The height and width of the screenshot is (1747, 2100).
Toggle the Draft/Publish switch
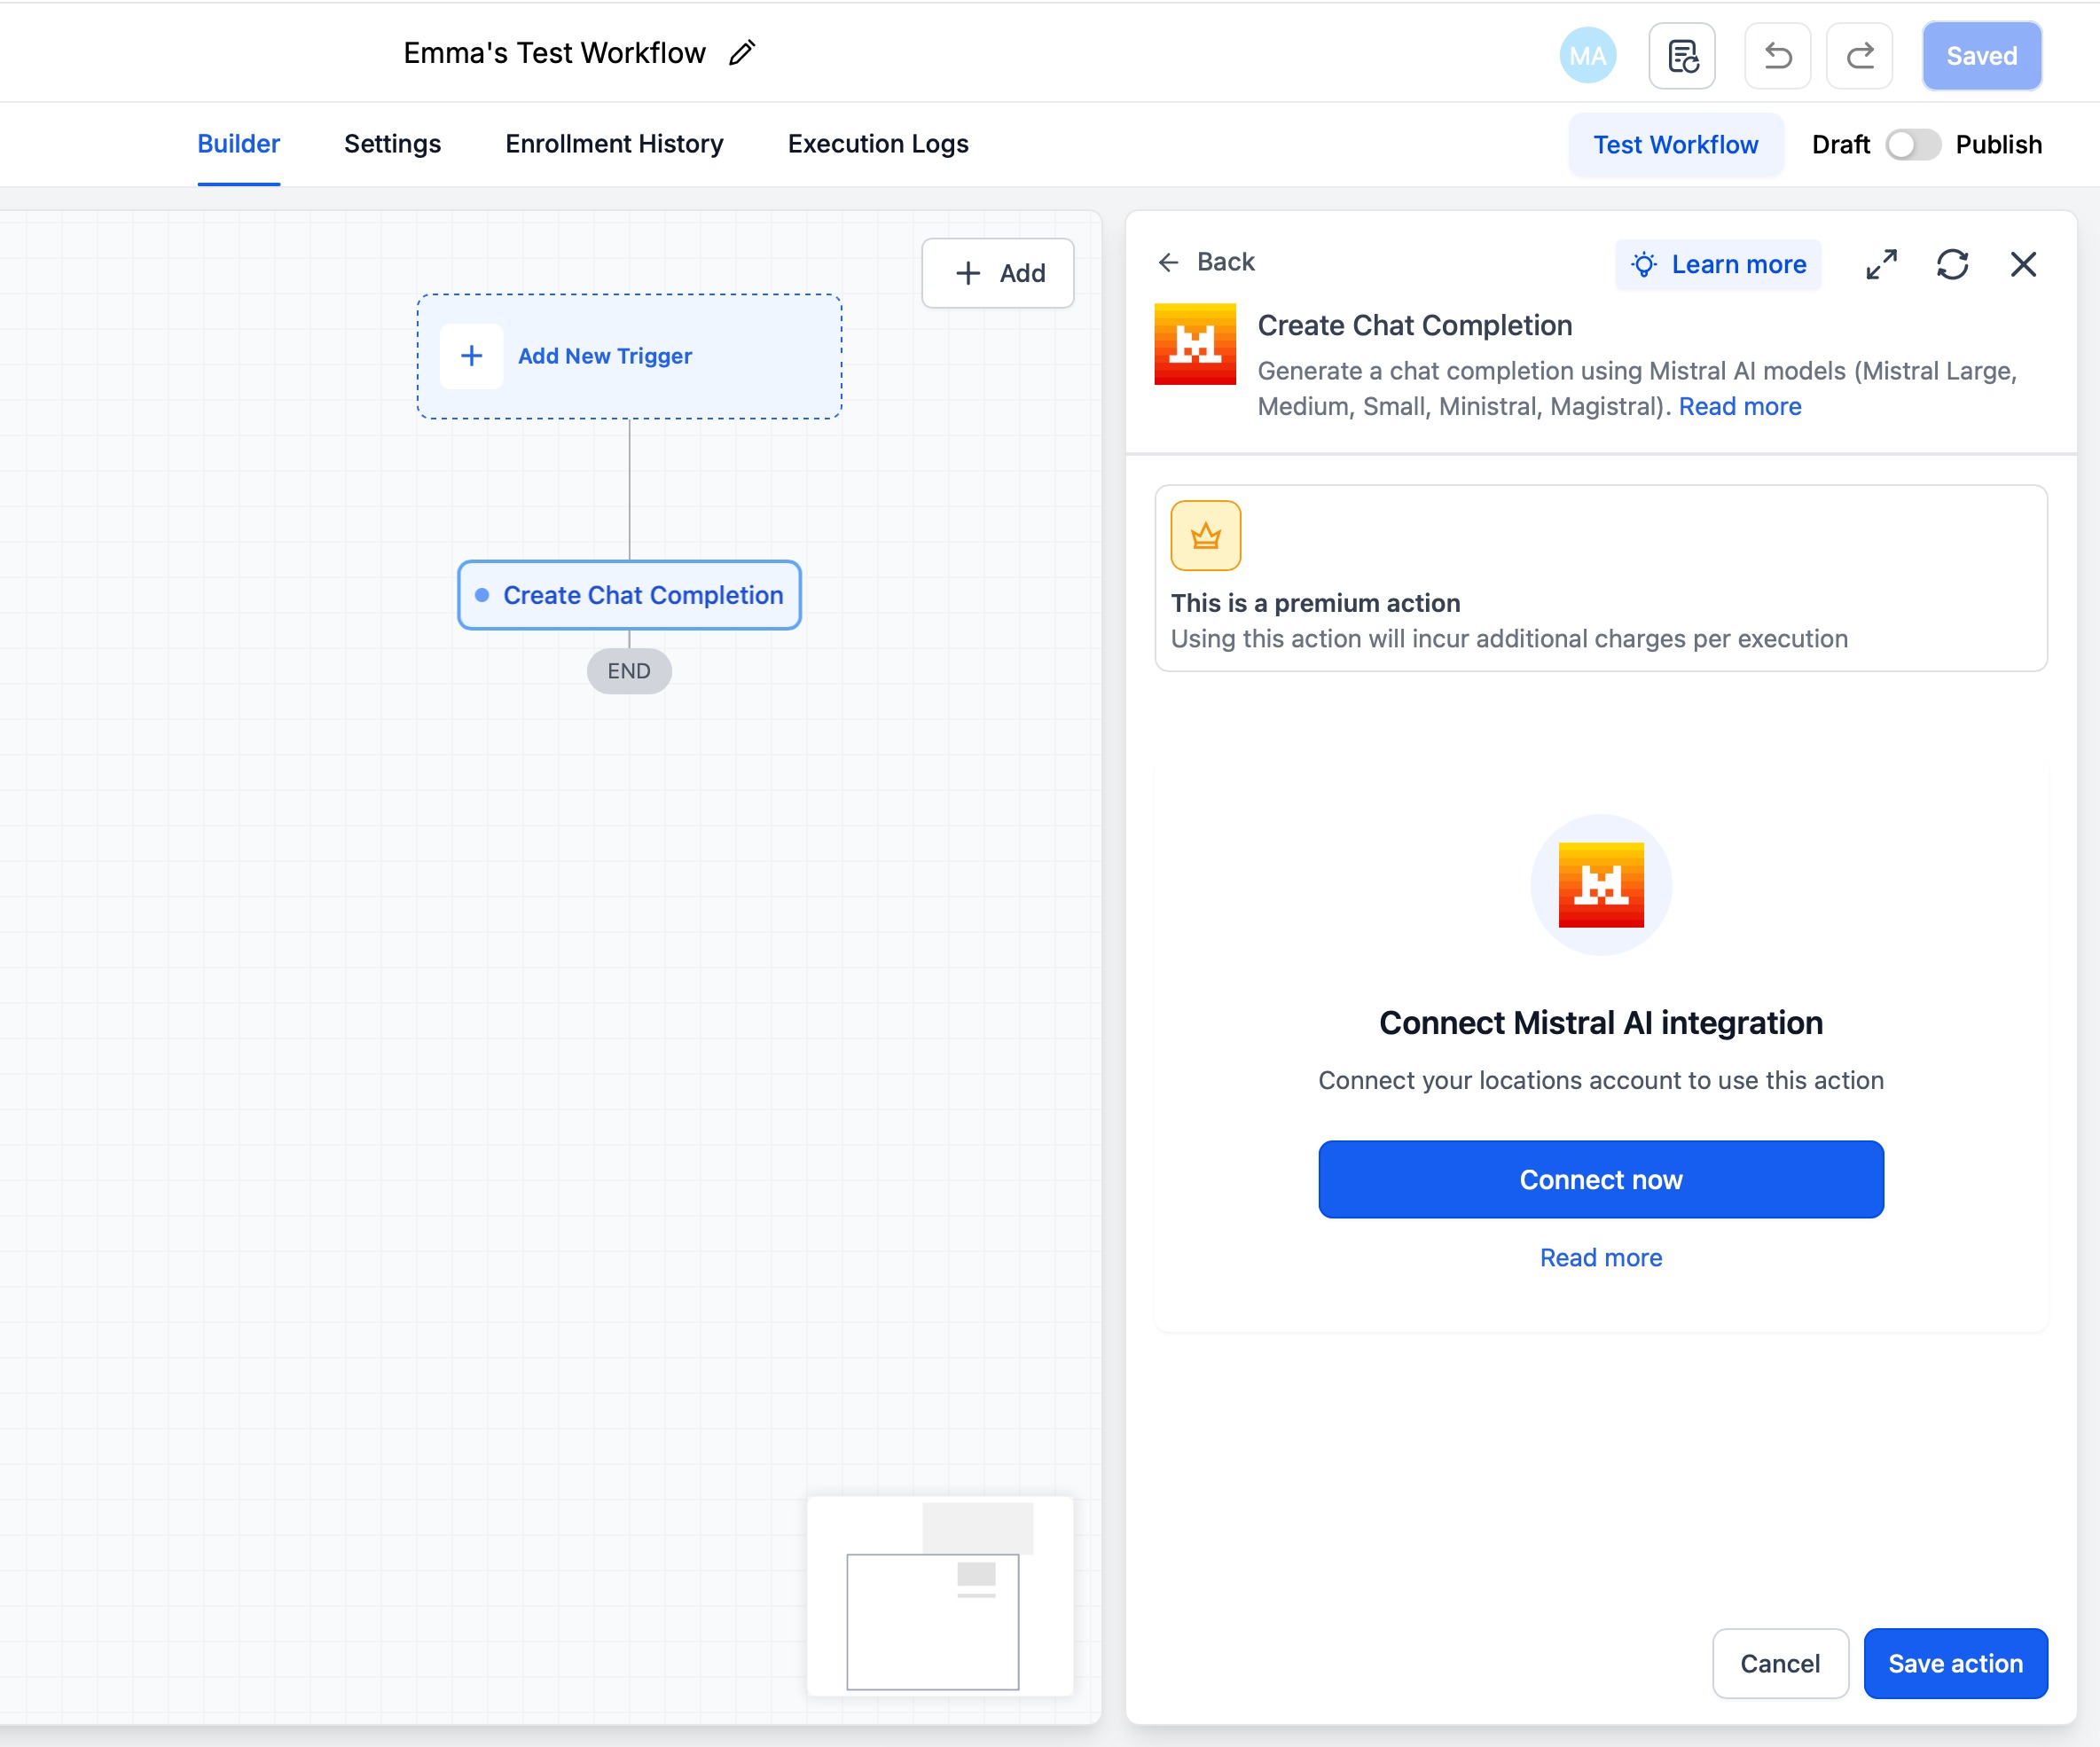pyautogui.click(x=1912, y=145)
